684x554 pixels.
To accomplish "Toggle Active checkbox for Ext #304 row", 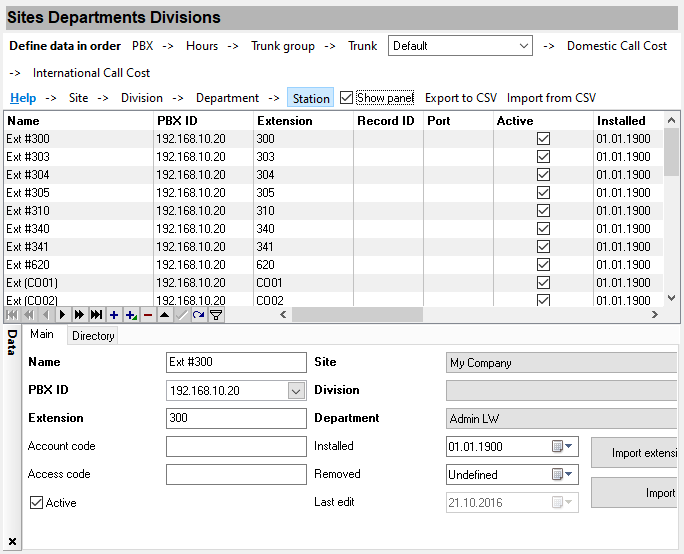I will (x=543, y=174).
